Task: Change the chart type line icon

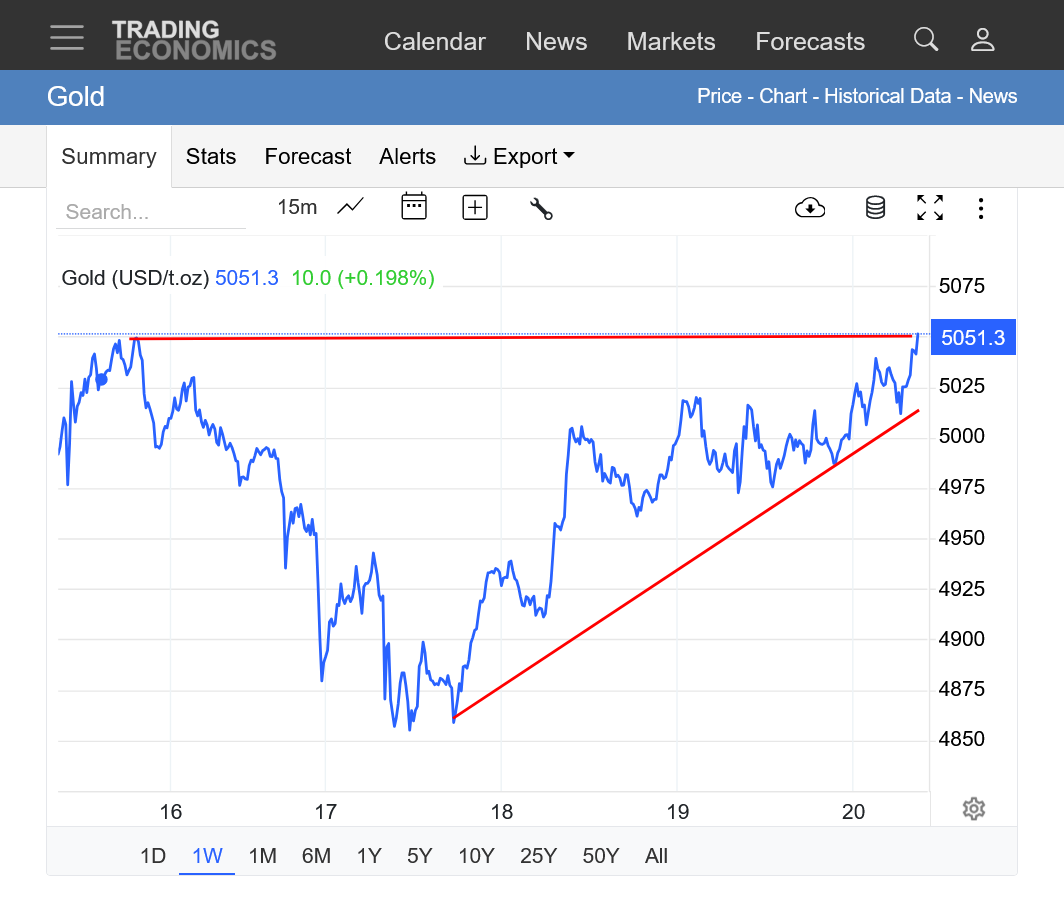Action: [x=350, y=207]
